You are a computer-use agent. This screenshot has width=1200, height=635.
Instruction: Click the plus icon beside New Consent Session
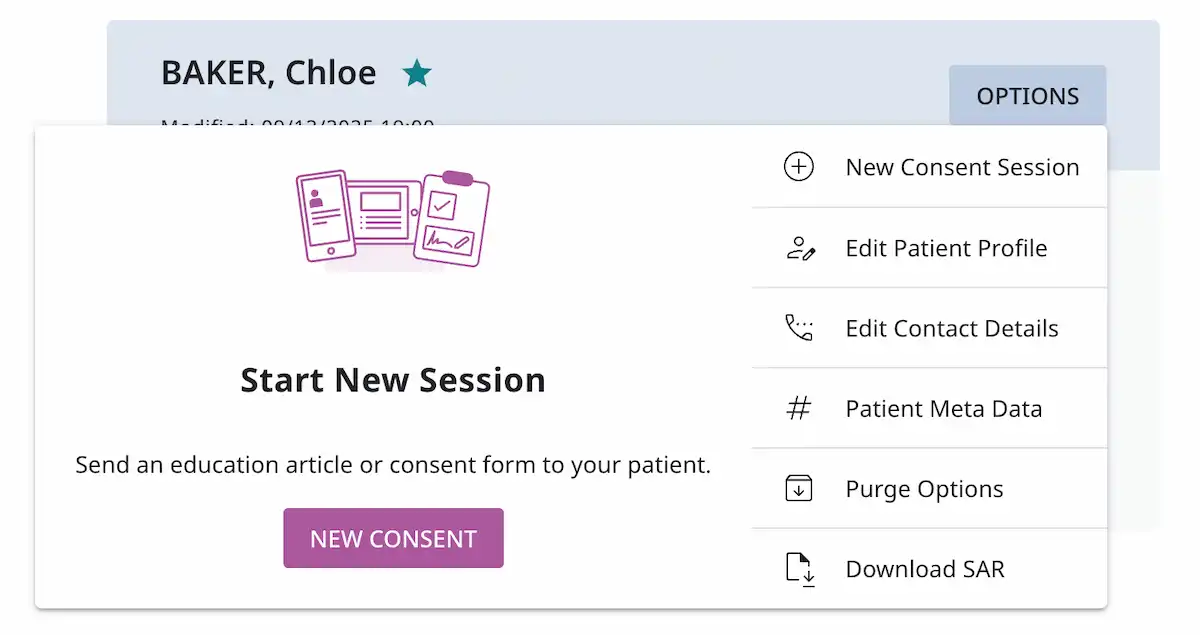point(798,167)
